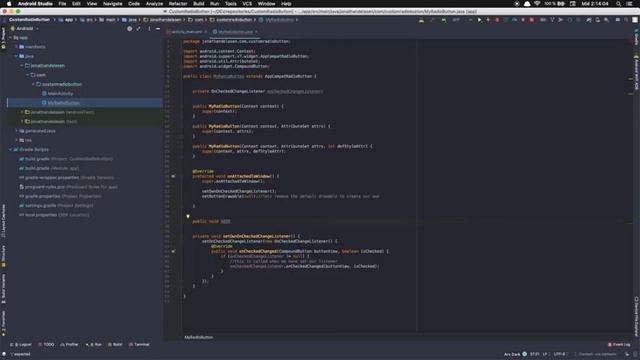Click the Run app play icon
640x360 pixels.
pos(479,20)
